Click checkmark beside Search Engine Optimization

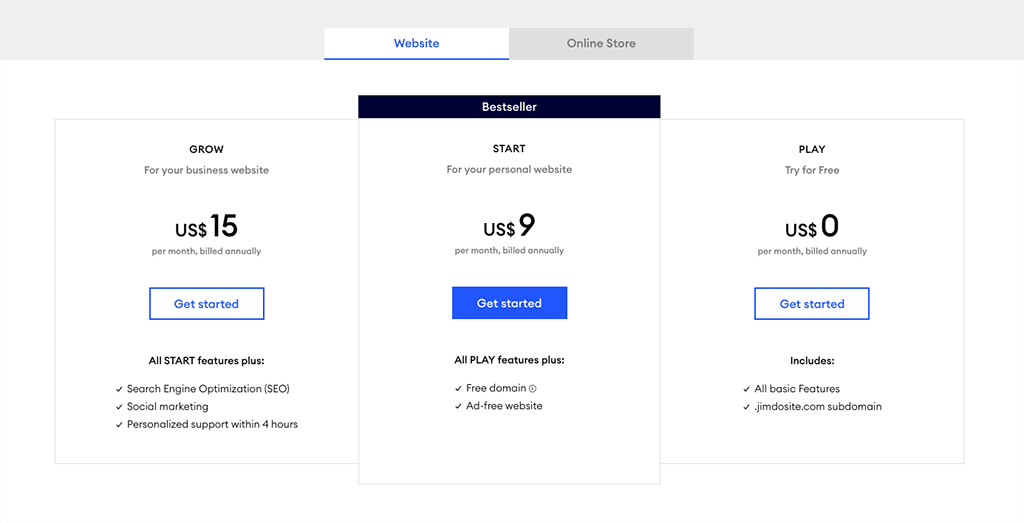(119, 389)
